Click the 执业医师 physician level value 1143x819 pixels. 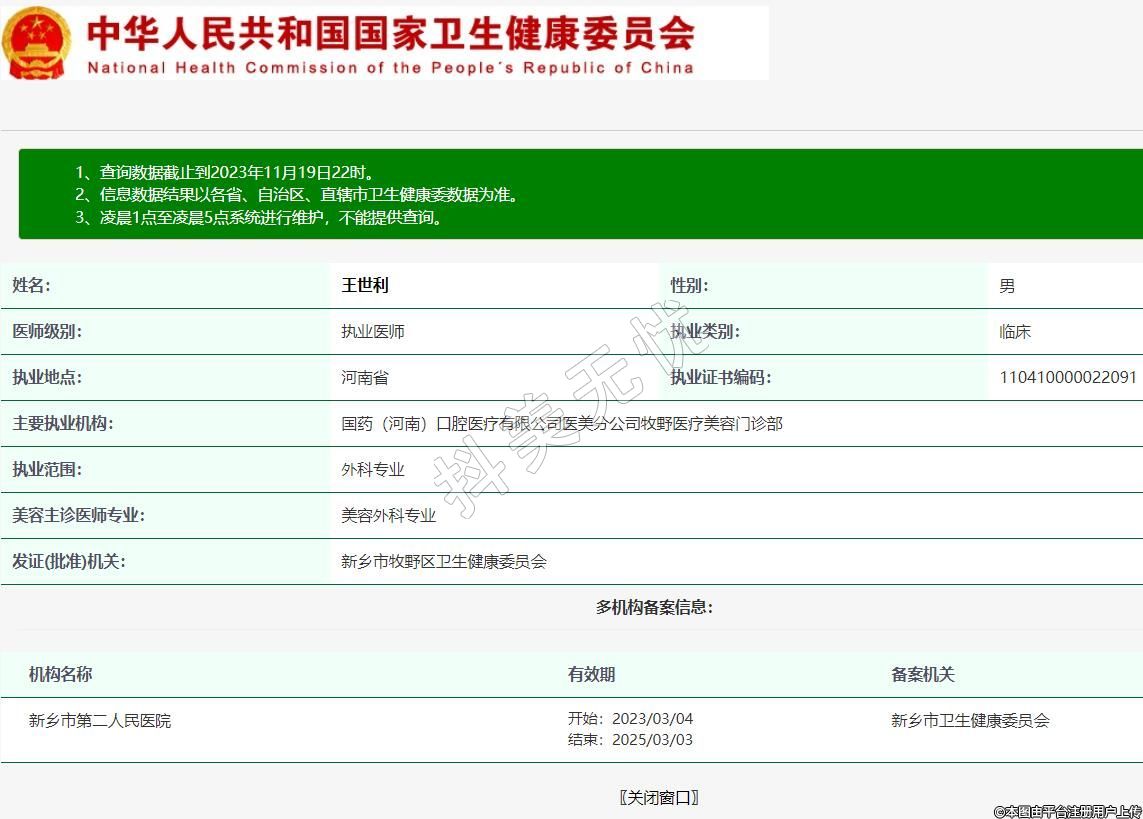tap(373, 331)
